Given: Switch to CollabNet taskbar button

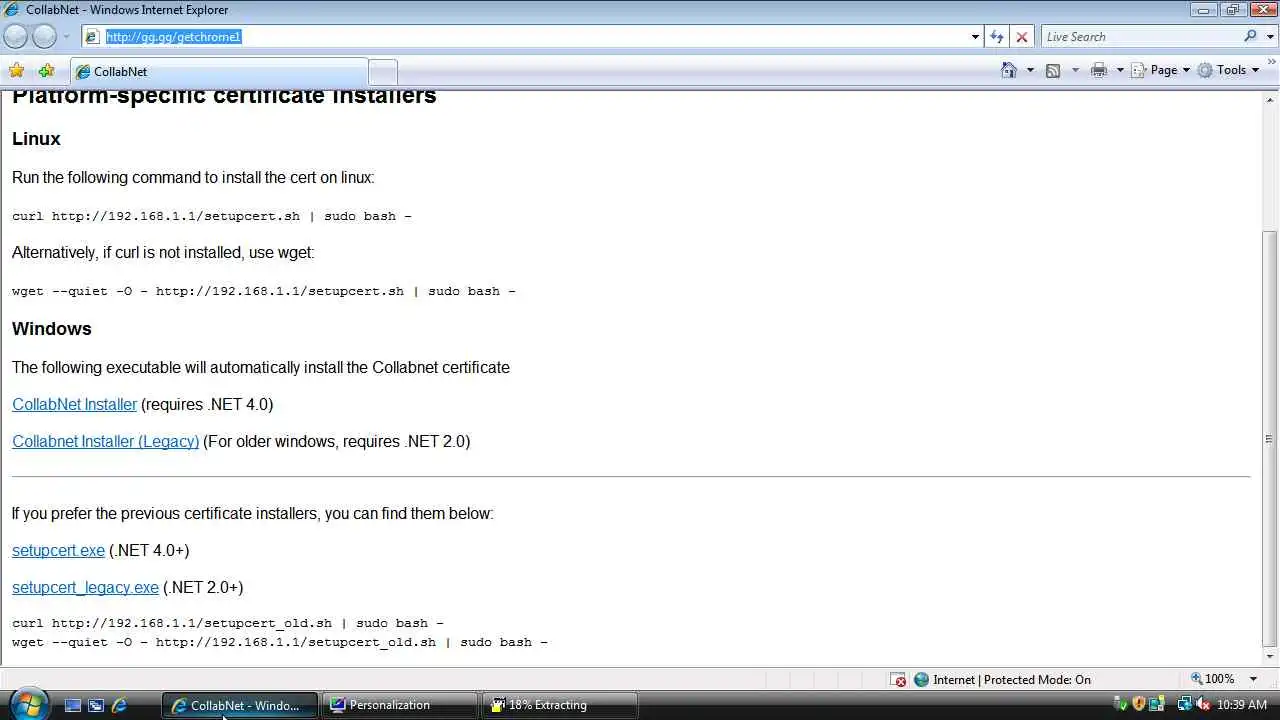Looking at the screenshot, I should [x=240, y=705].
